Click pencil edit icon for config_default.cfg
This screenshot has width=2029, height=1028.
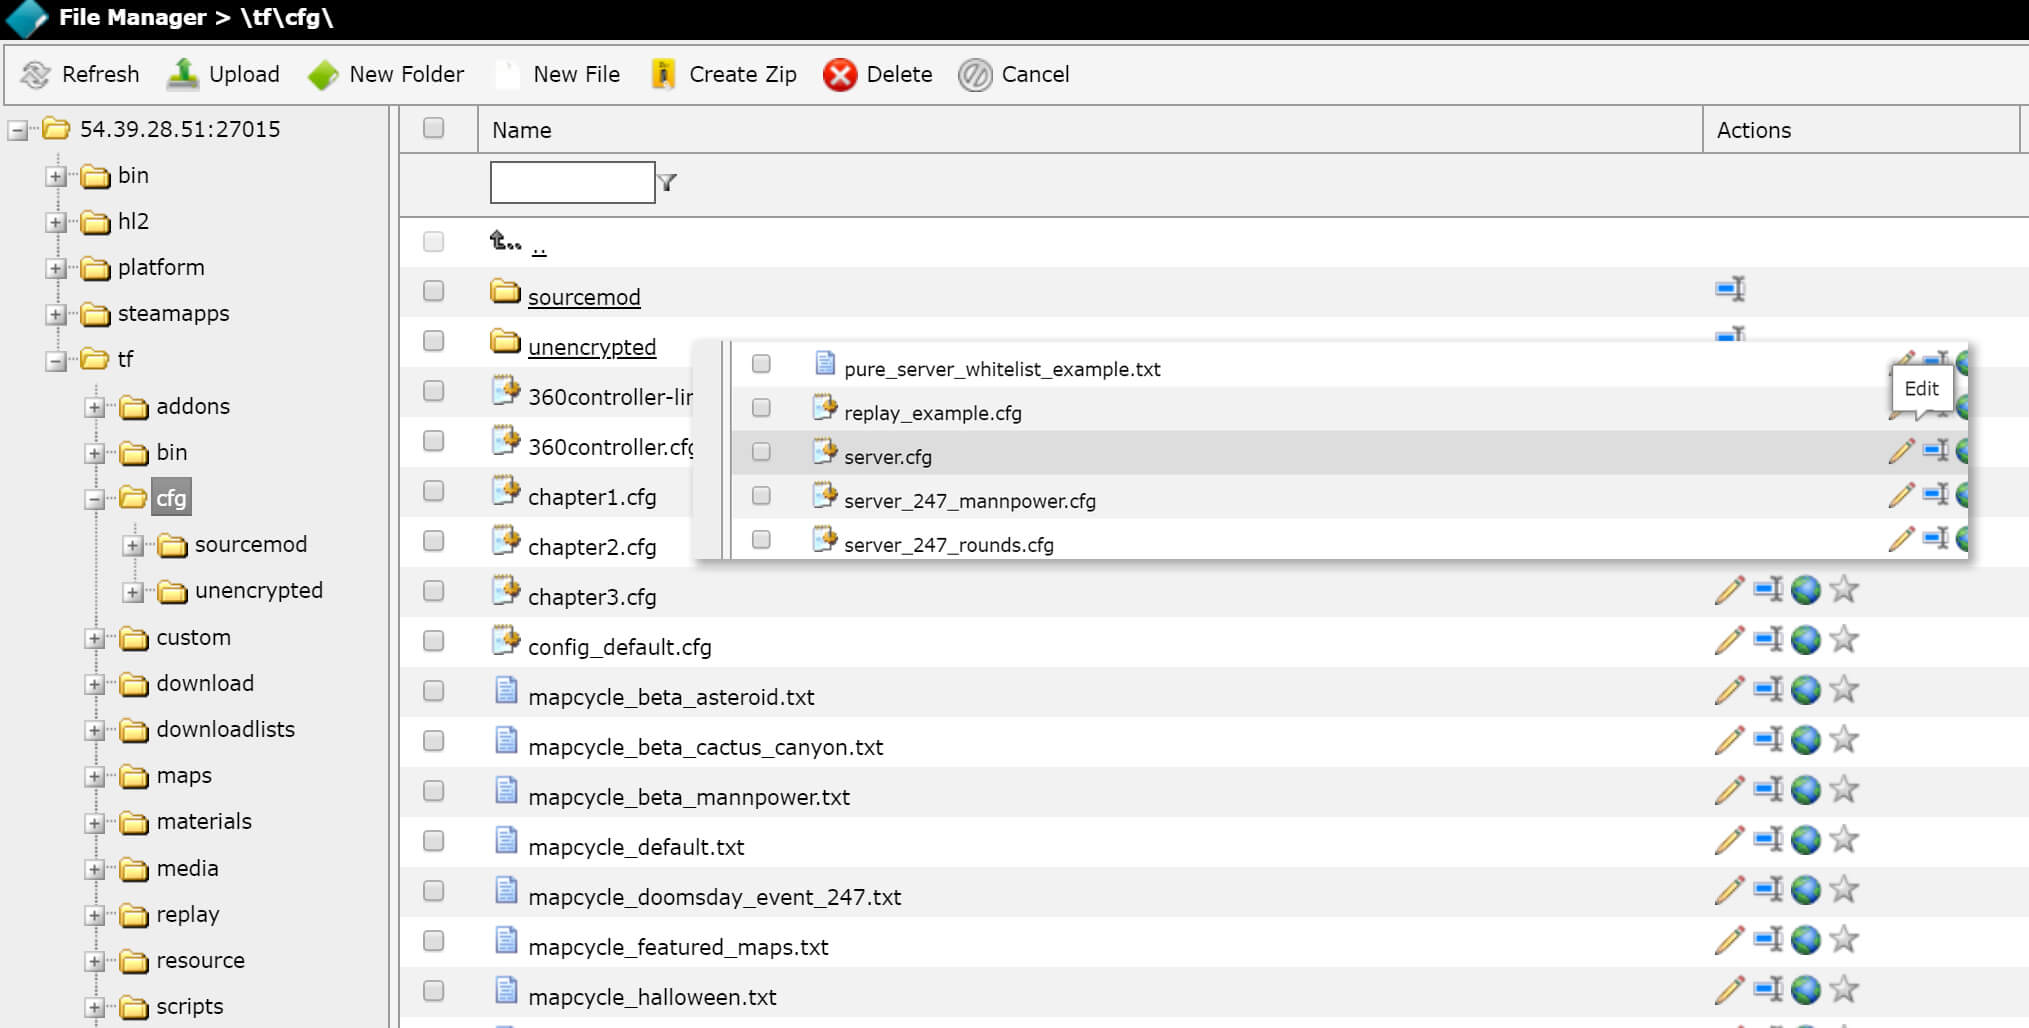pyautogui.click(x=1729, y=640)
